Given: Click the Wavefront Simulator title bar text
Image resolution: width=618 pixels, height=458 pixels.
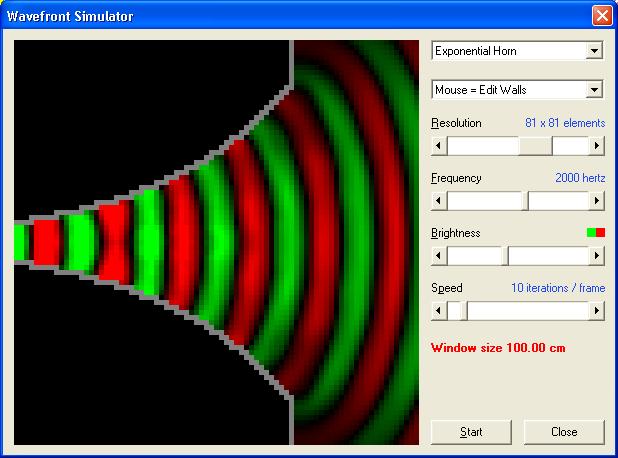Looking at the screenshot, I should click(70, 16).
